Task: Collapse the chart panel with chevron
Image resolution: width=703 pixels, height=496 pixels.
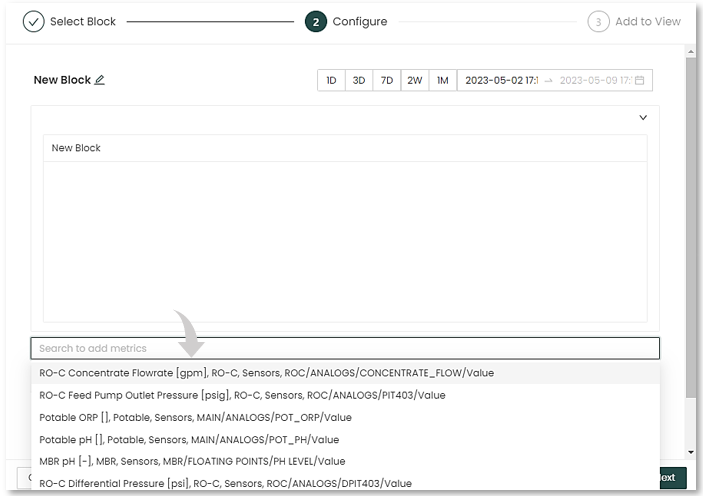Action: (643, 117)
